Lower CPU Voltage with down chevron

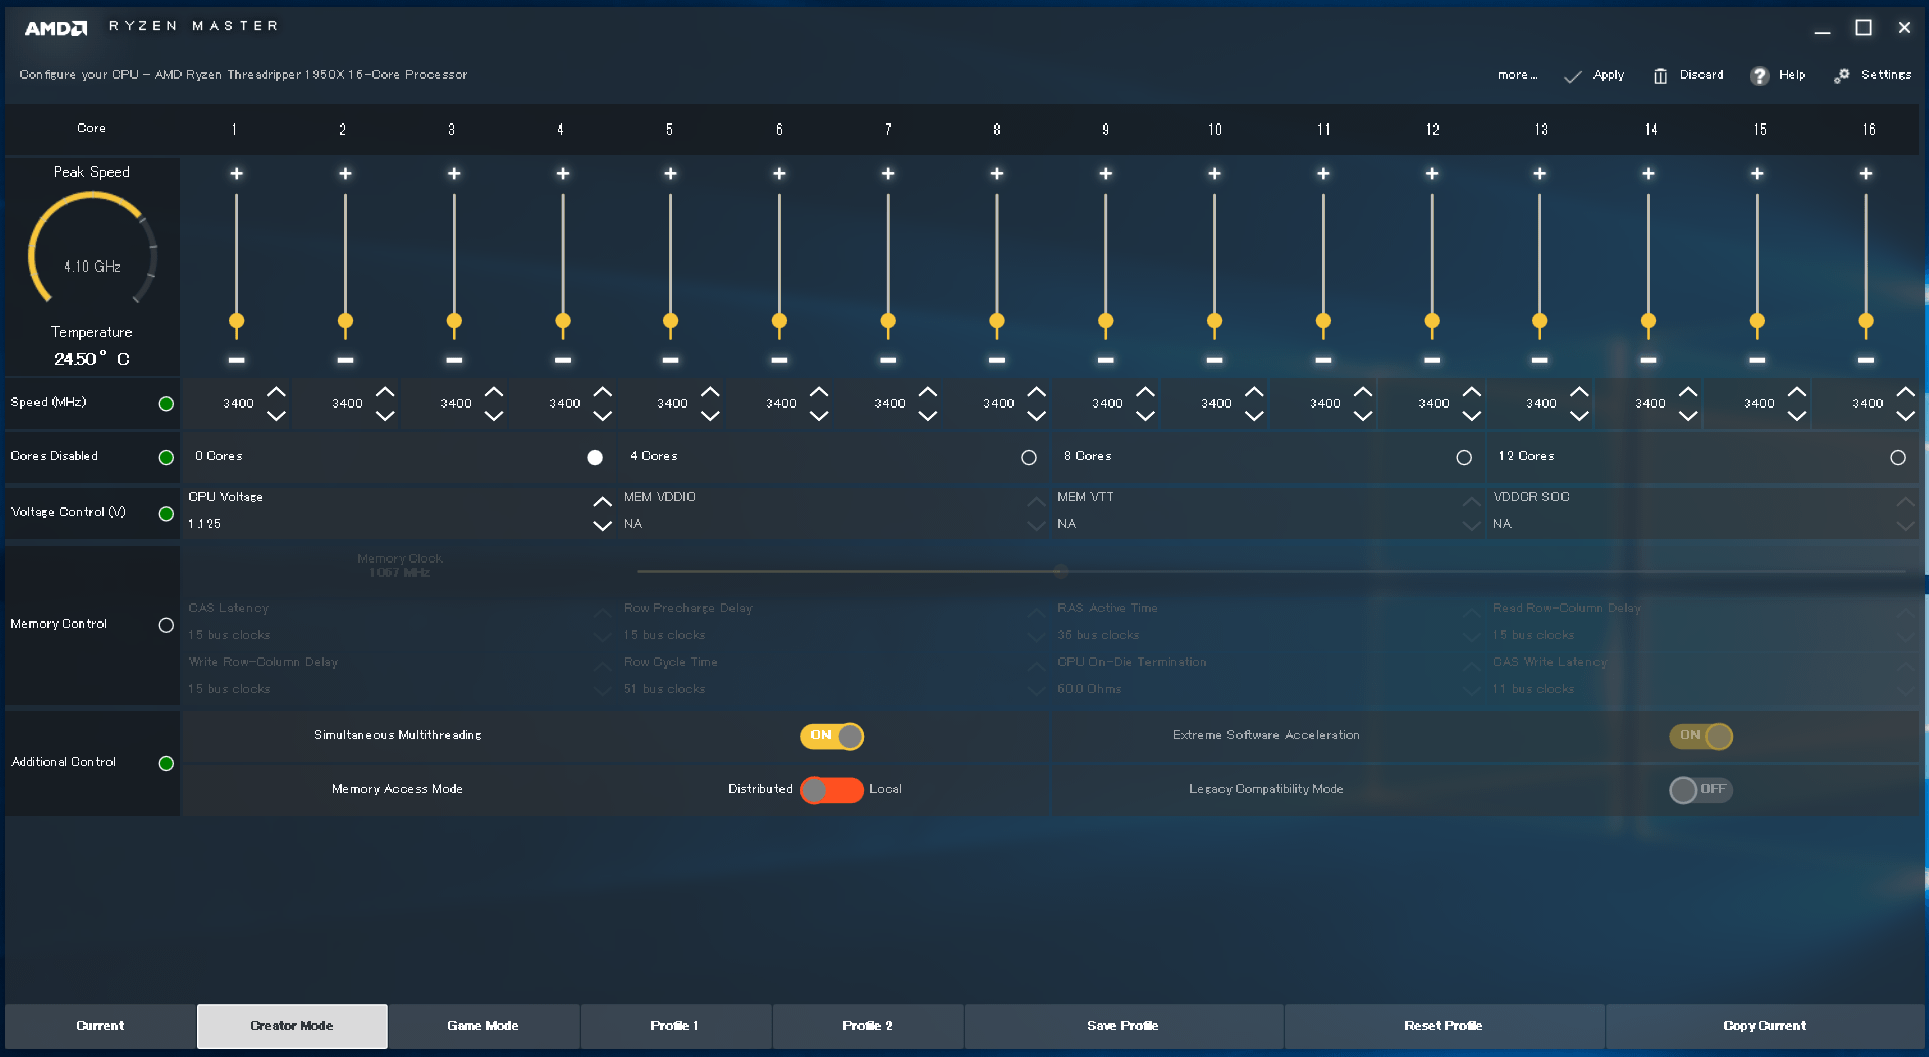pyautogui.click(x=602, y=525)
